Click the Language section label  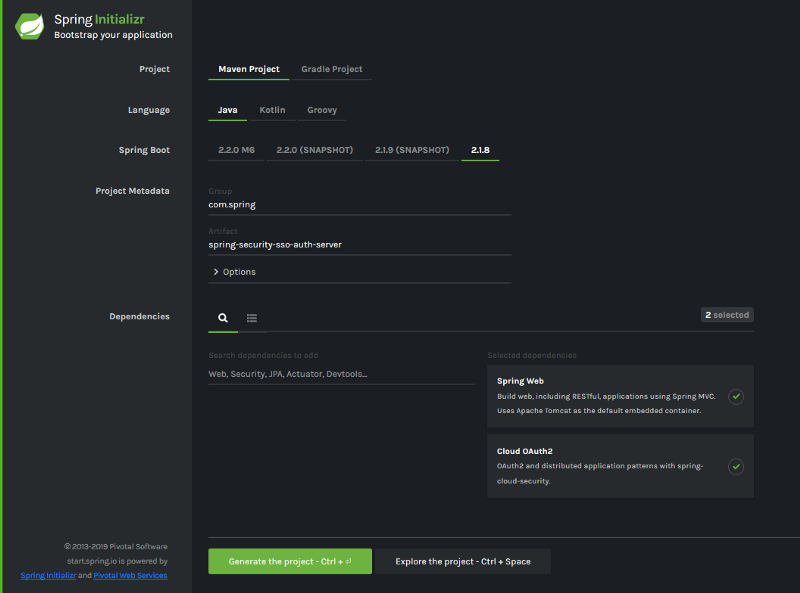(149, 110)
